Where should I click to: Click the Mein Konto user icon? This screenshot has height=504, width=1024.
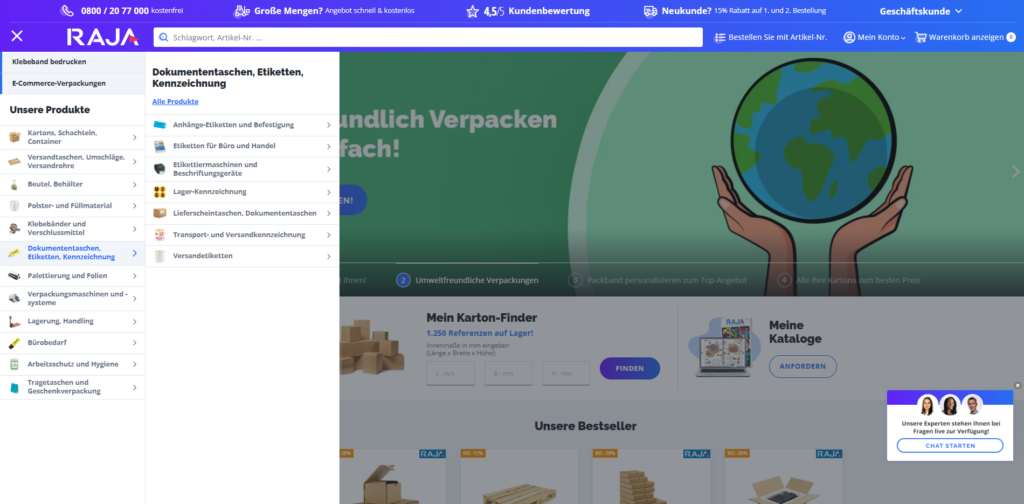[849, 37]
